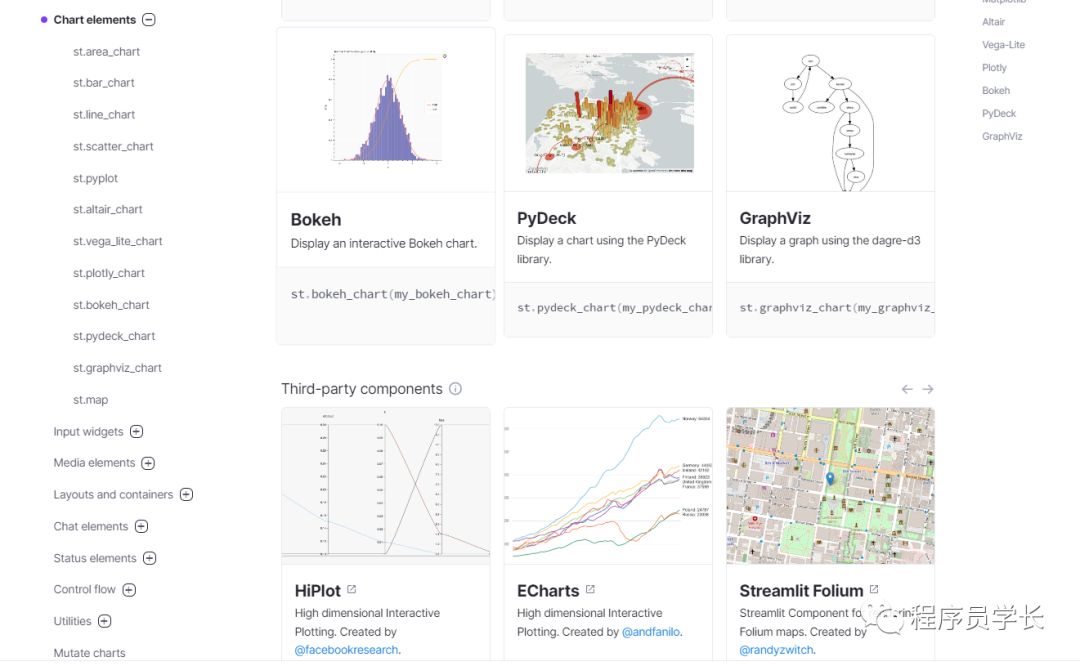The width and height of the screenshot is (1080, 666).
Task: Click the Third-party components info icon
Action: (455, 388)
